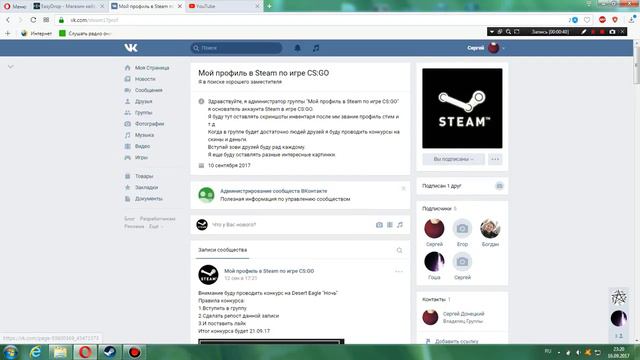Reload the current page
The height and width of the screenshot is (360, 640).
33,20
